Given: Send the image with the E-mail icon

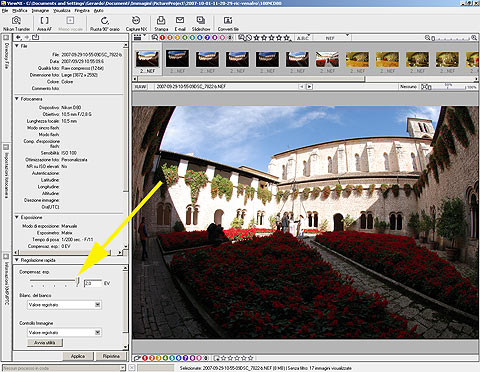Looking at the screenshot, I should 180,24.
